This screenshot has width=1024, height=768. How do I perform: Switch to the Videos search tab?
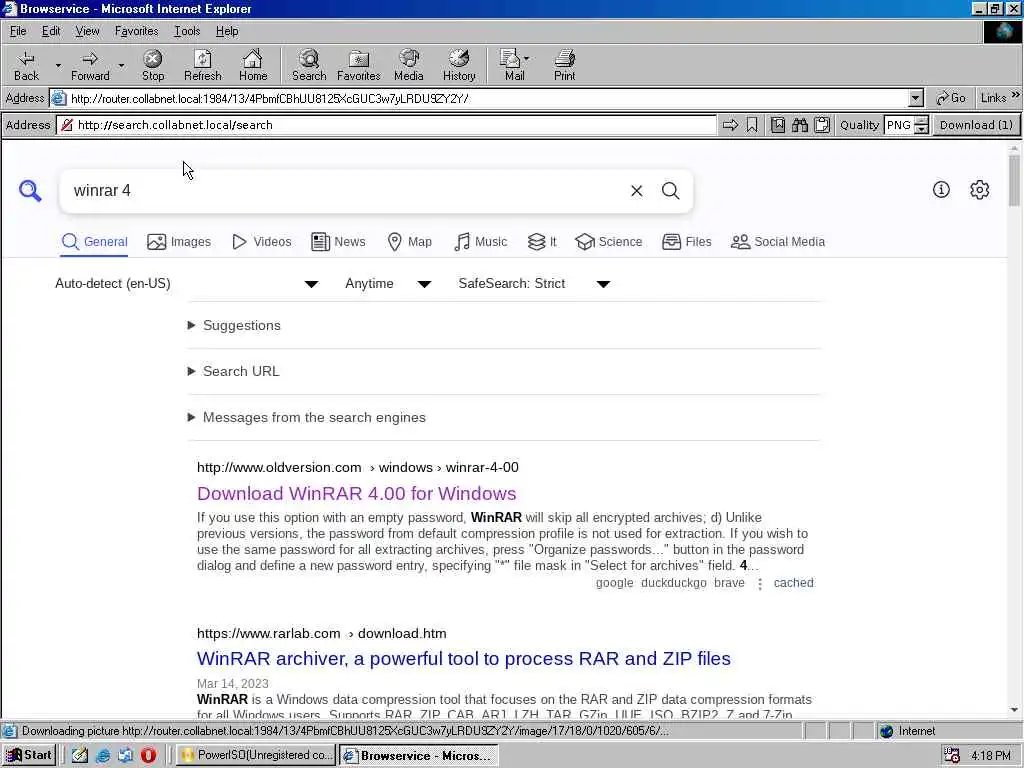coord(262,242)
